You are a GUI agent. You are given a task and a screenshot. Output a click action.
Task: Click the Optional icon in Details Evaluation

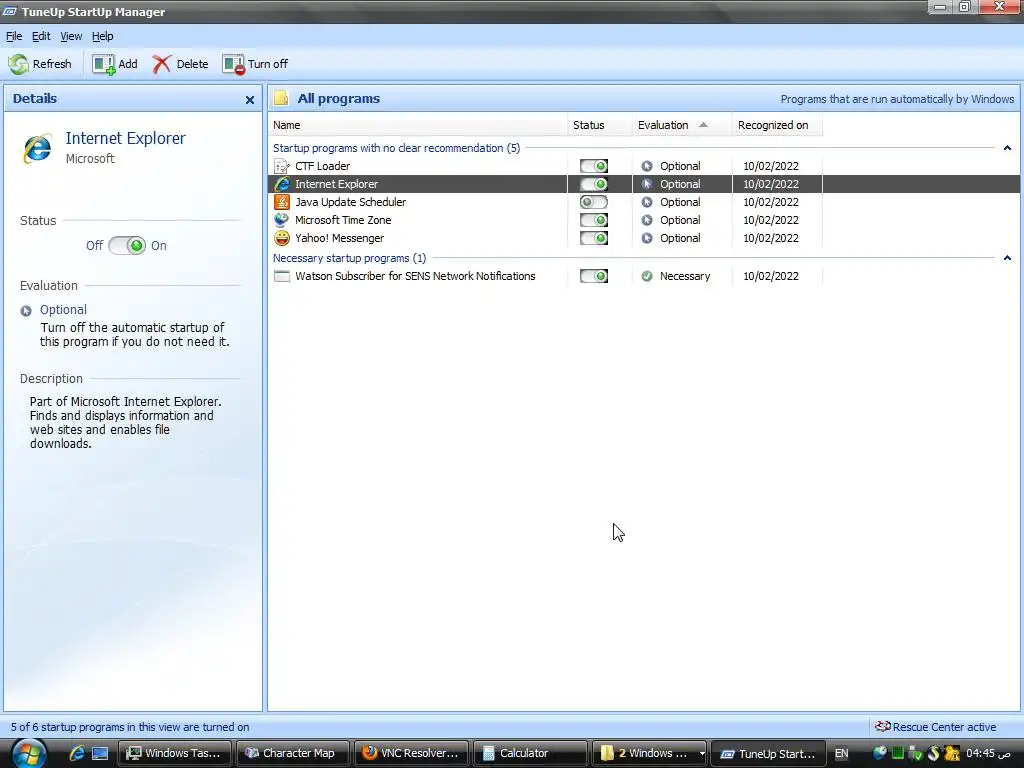(x=26, y=311)
